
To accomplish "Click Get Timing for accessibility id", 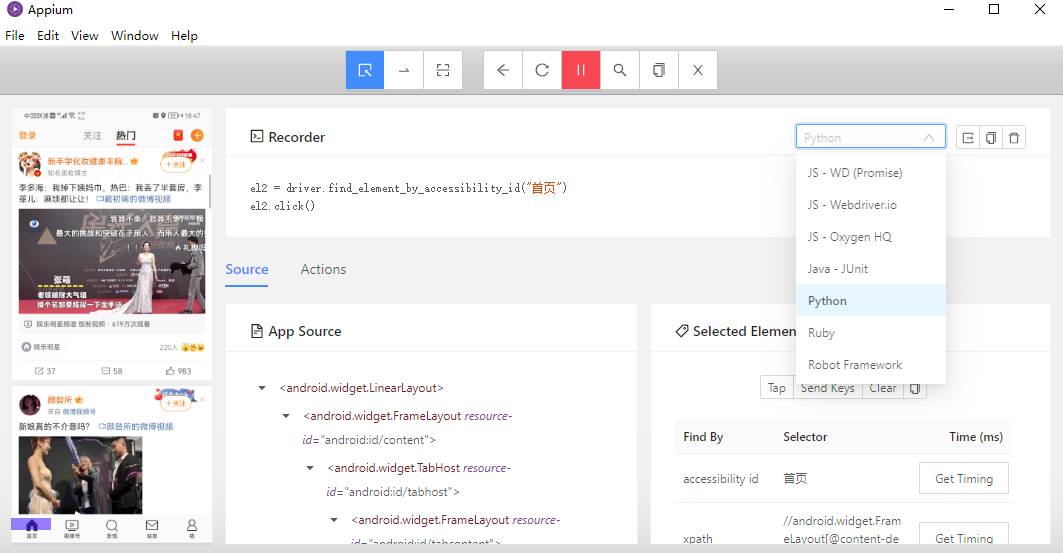I will [x=963, y=478].
